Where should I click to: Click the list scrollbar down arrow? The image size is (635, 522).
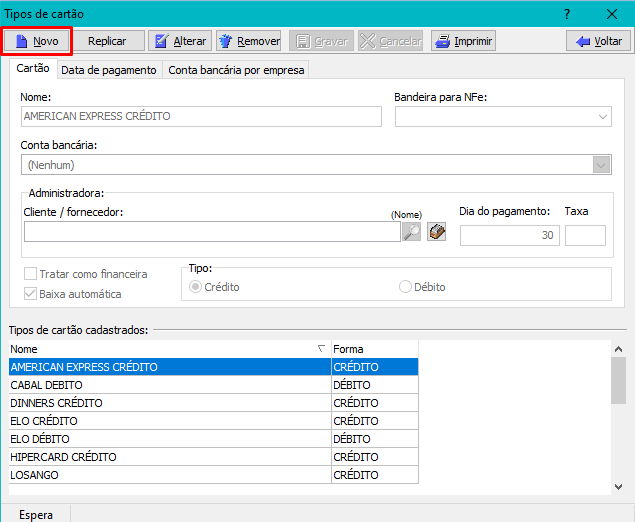click(x=618, y=486)
